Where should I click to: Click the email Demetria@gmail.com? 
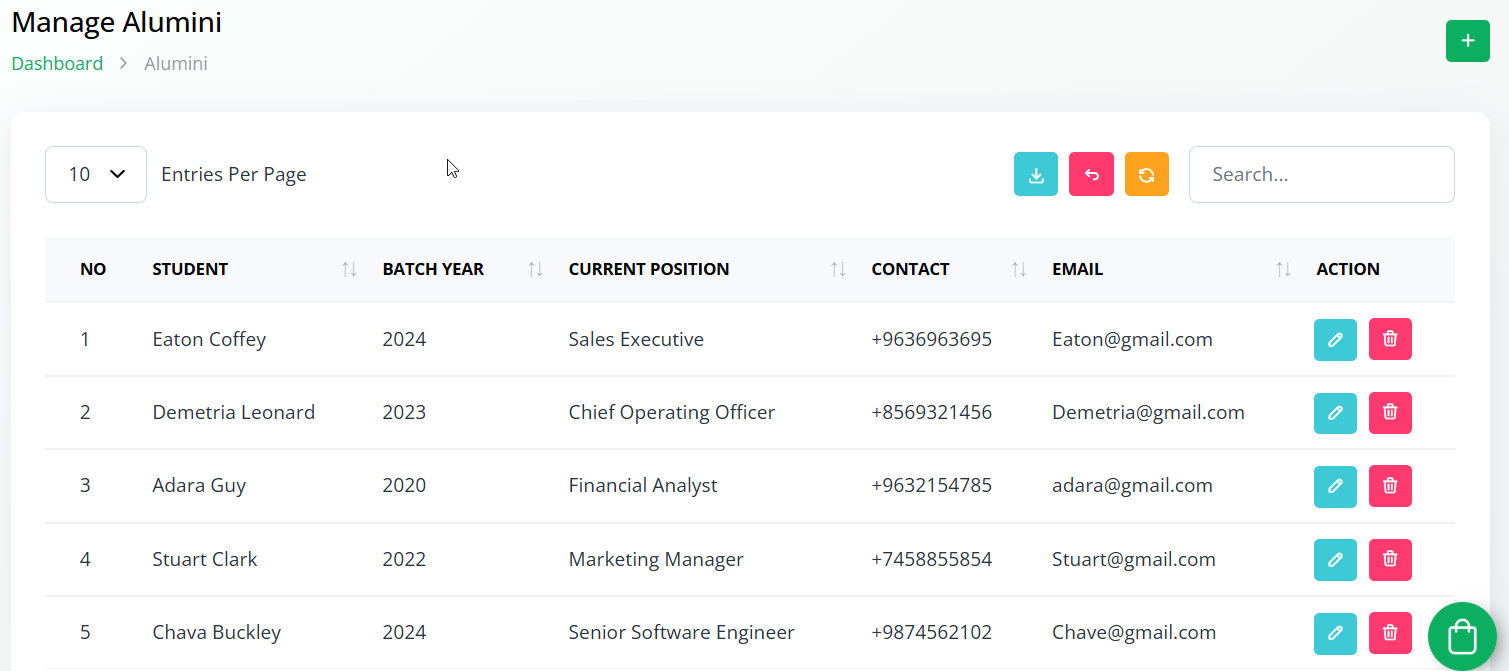click(x=1148, y=412)
